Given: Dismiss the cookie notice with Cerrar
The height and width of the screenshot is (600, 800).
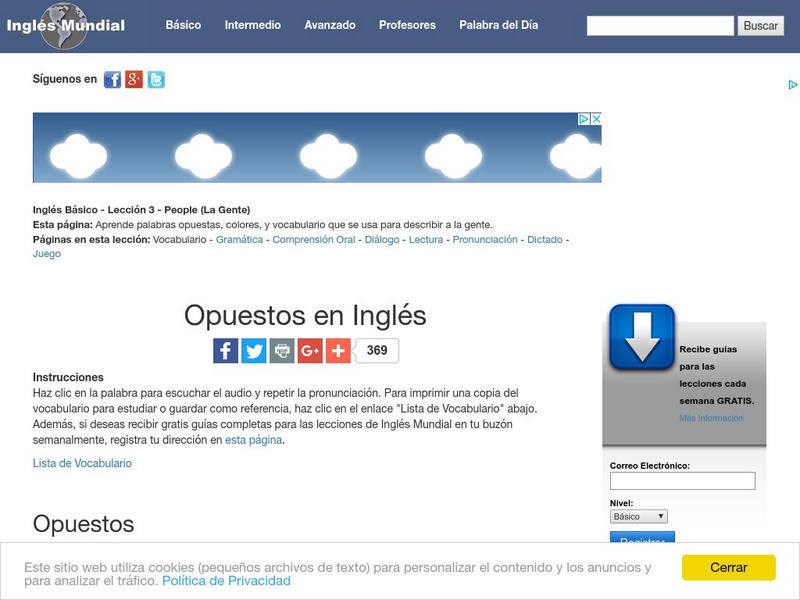Looking at the screenshot, I should tap(729, 567).
